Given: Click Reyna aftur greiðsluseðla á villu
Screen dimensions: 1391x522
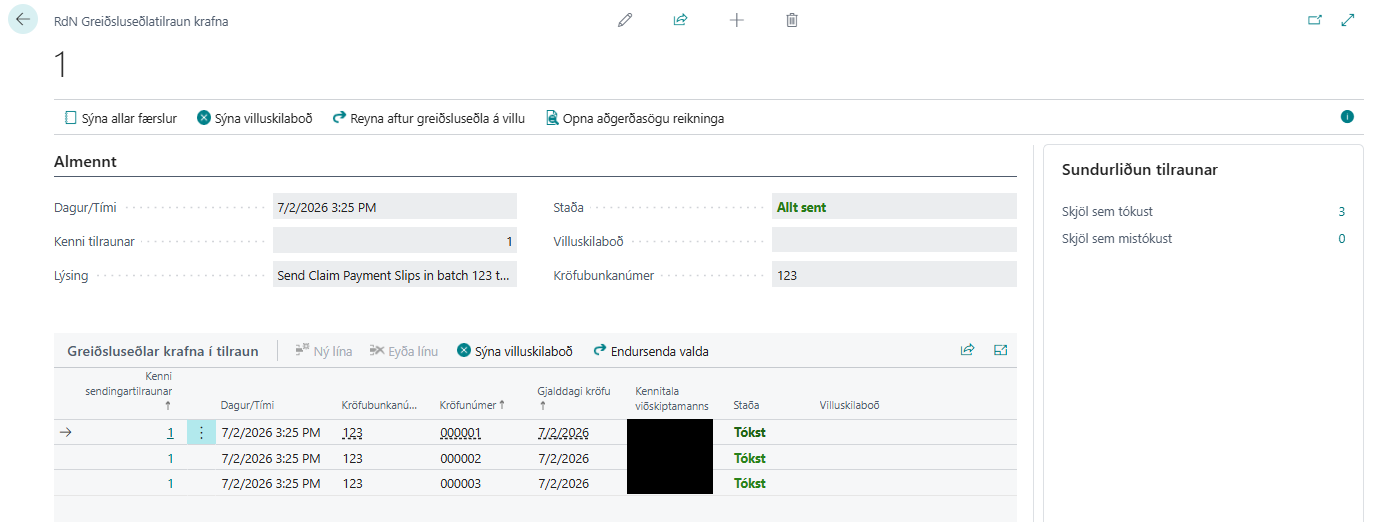Looking at the screenshot, I should [x=428, y=118].
